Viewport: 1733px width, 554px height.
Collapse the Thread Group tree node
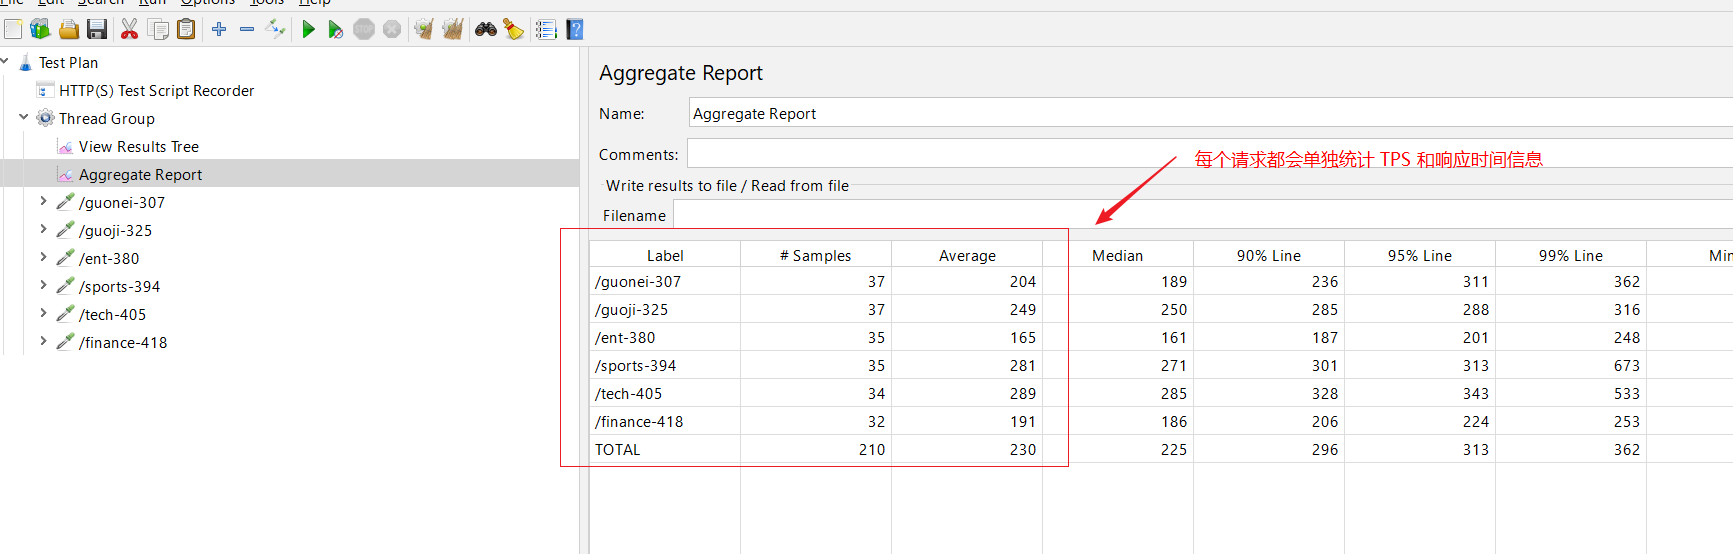pos(24,117)
